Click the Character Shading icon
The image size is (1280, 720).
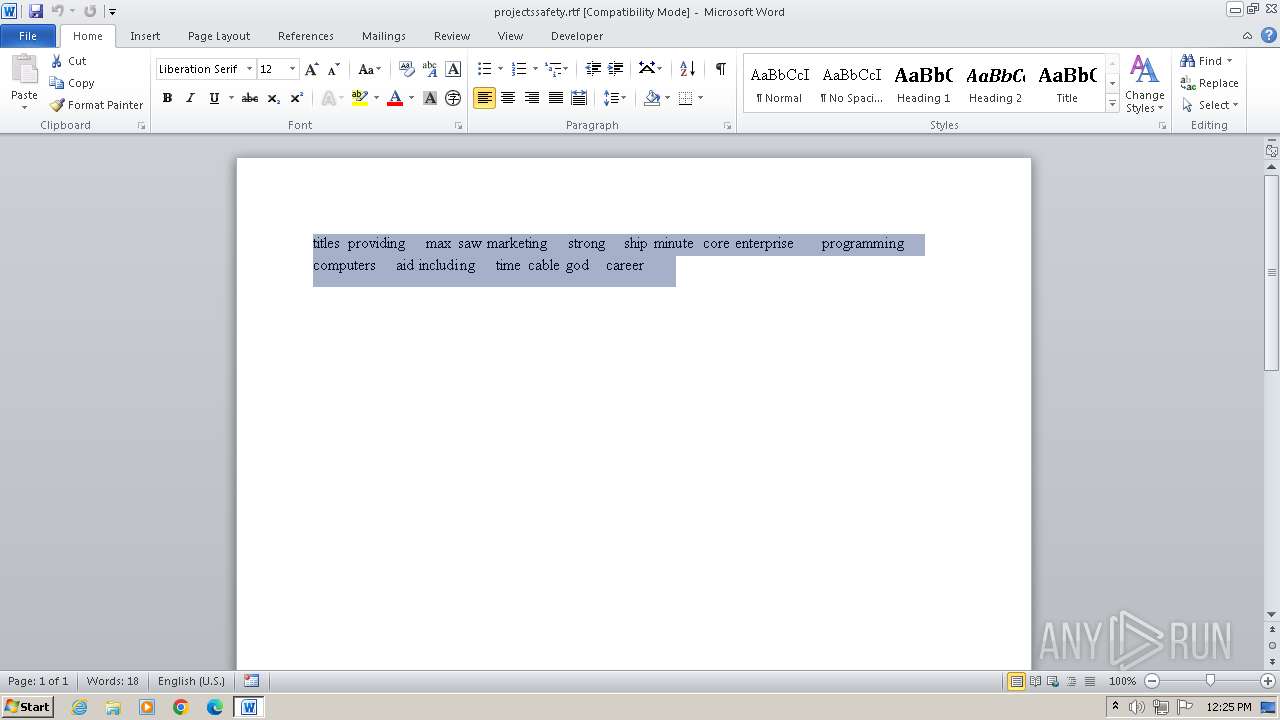(430, 98)
